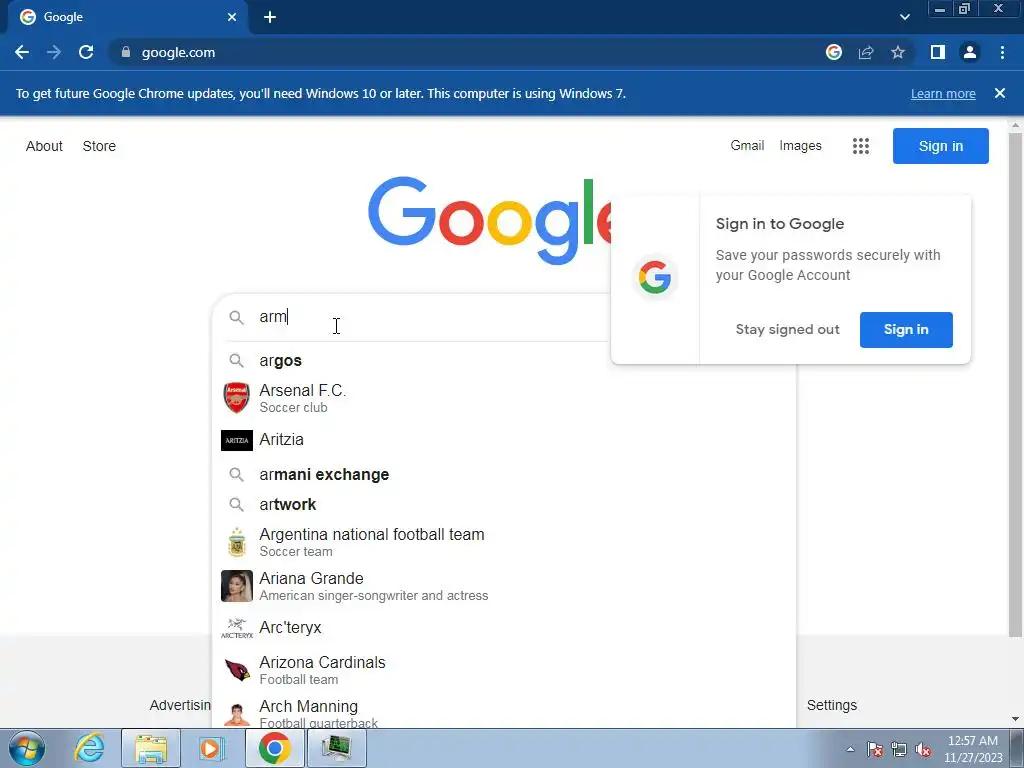Open the Learn more link
This screenshot has width=1024, height=768.
pos(943,93)
